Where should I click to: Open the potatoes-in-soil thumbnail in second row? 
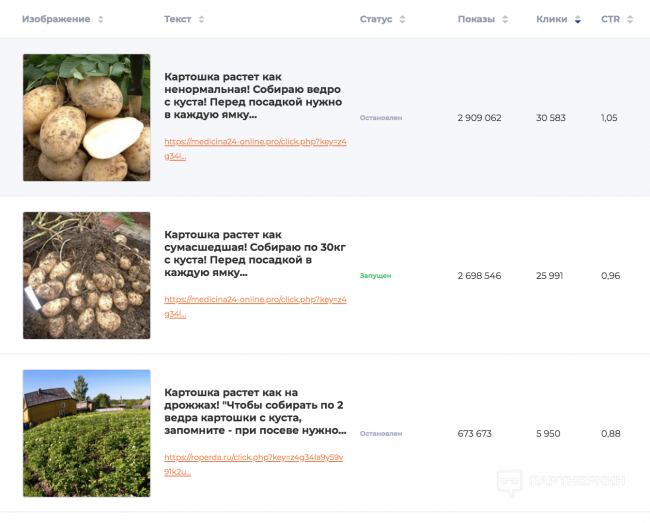[x=86, y=275]
